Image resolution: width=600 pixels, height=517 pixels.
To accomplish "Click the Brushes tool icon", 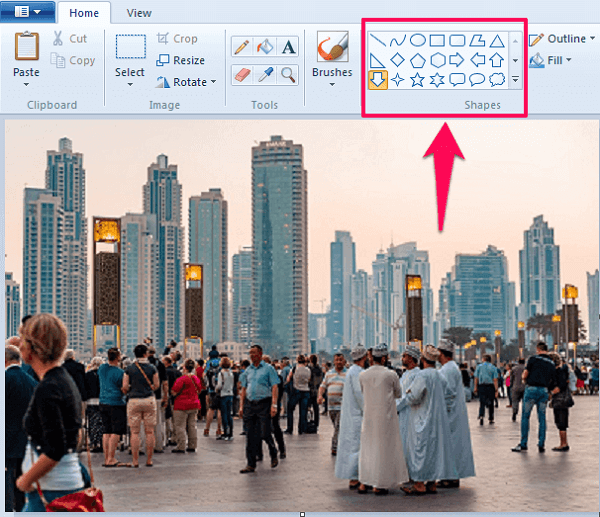I will pyautogui.click(x=333, y=46).
